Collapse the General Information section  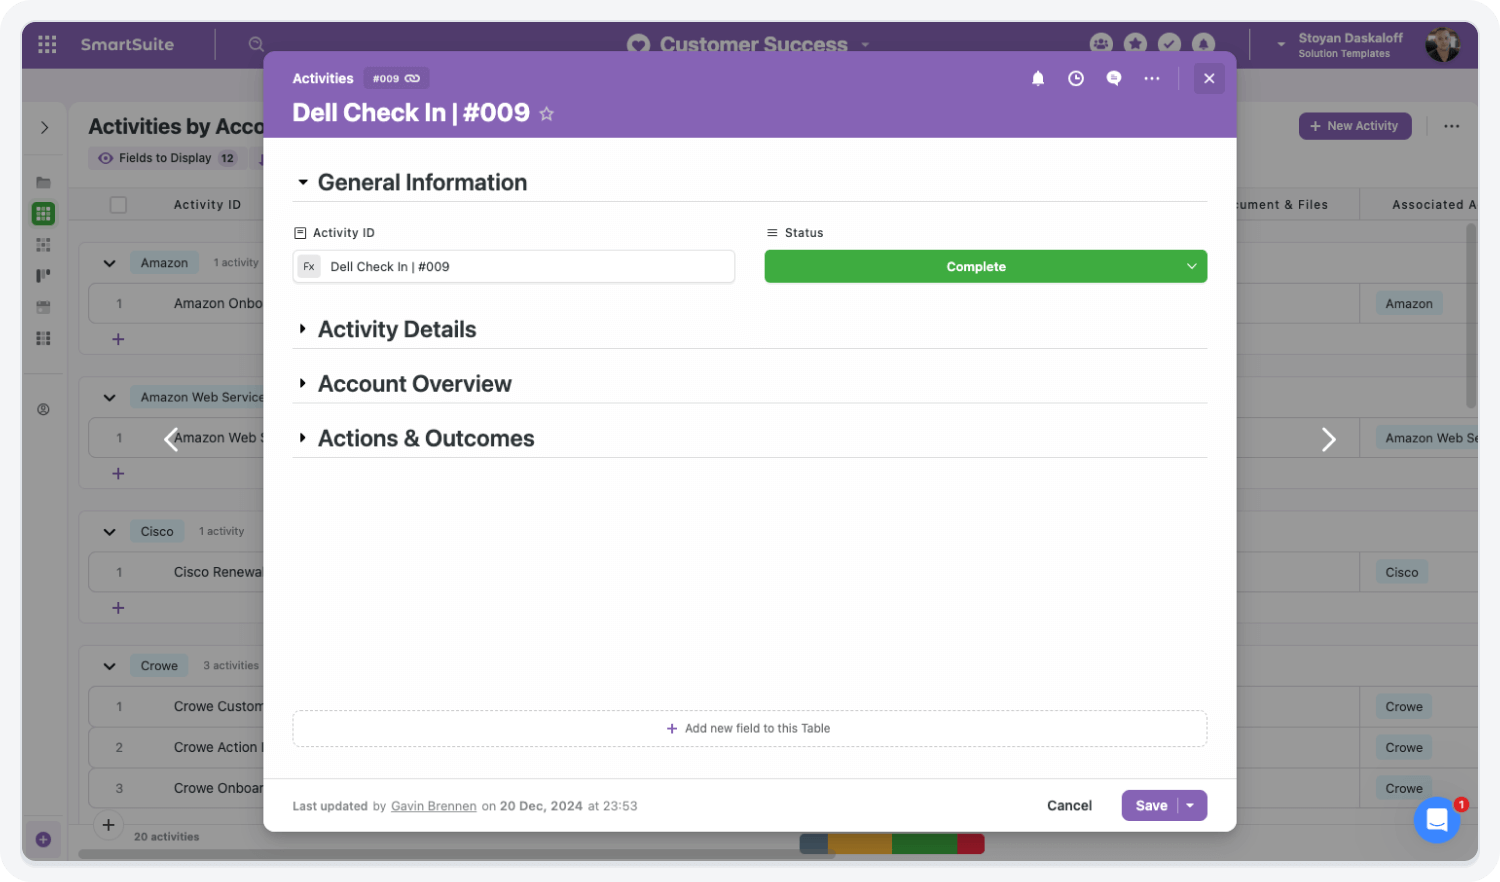tap(302, 183)
